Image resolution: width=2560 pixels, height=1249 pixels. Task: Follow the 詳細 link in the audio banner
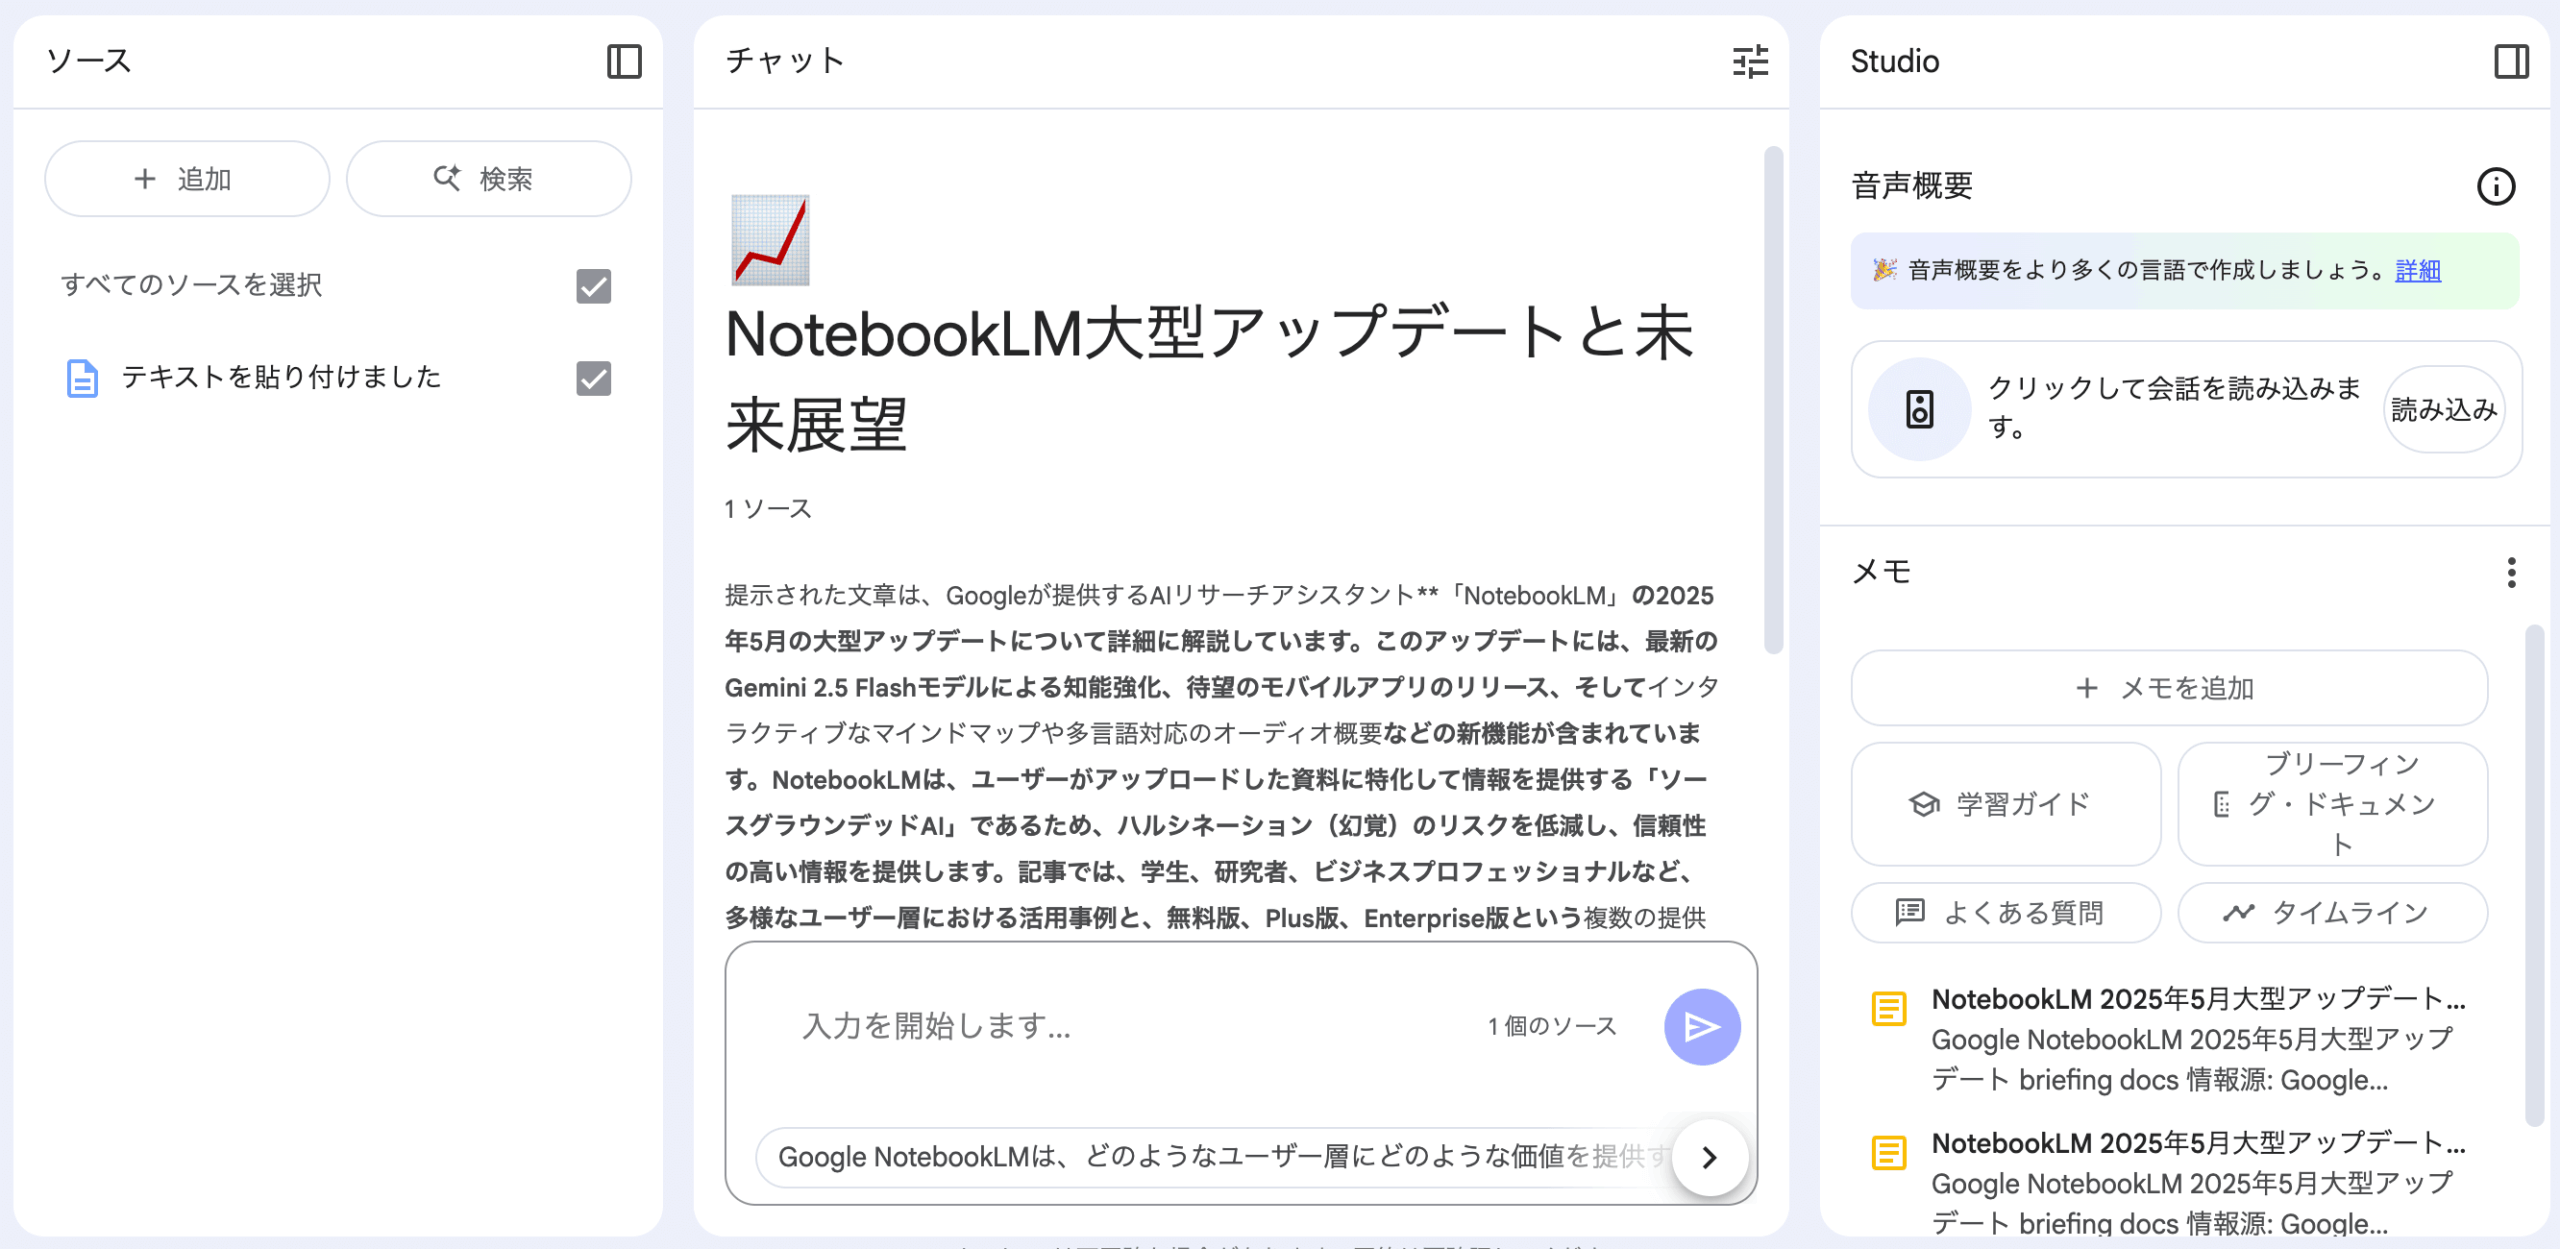click(2417, 270)
